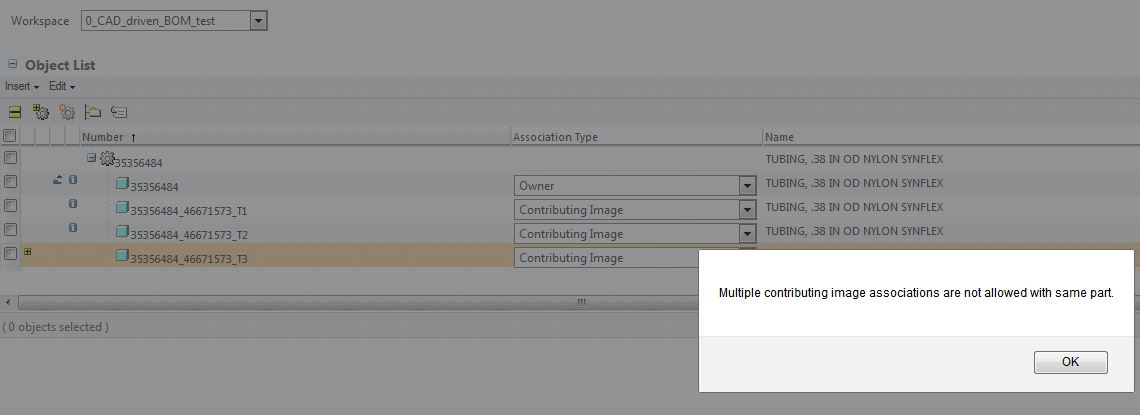Click the CAD document icon for 35356484_46671573_T3

[123, 256]
